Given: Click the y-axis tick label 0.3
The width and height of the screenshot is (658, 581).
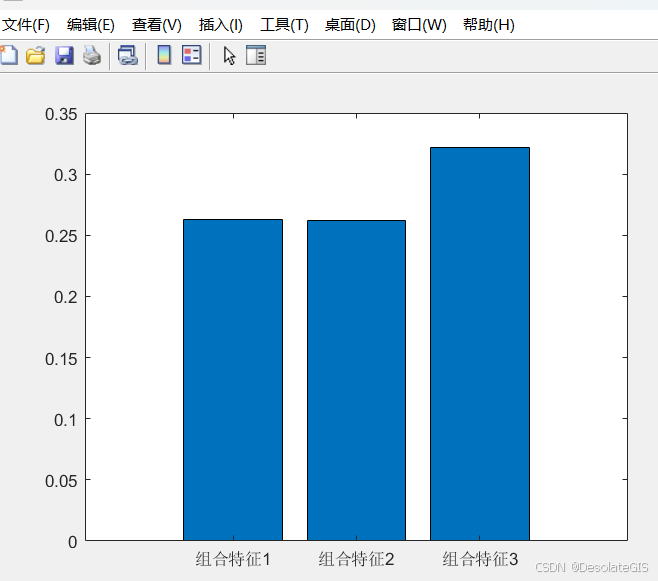Looking at the screenshot, I should coord(66,175).
